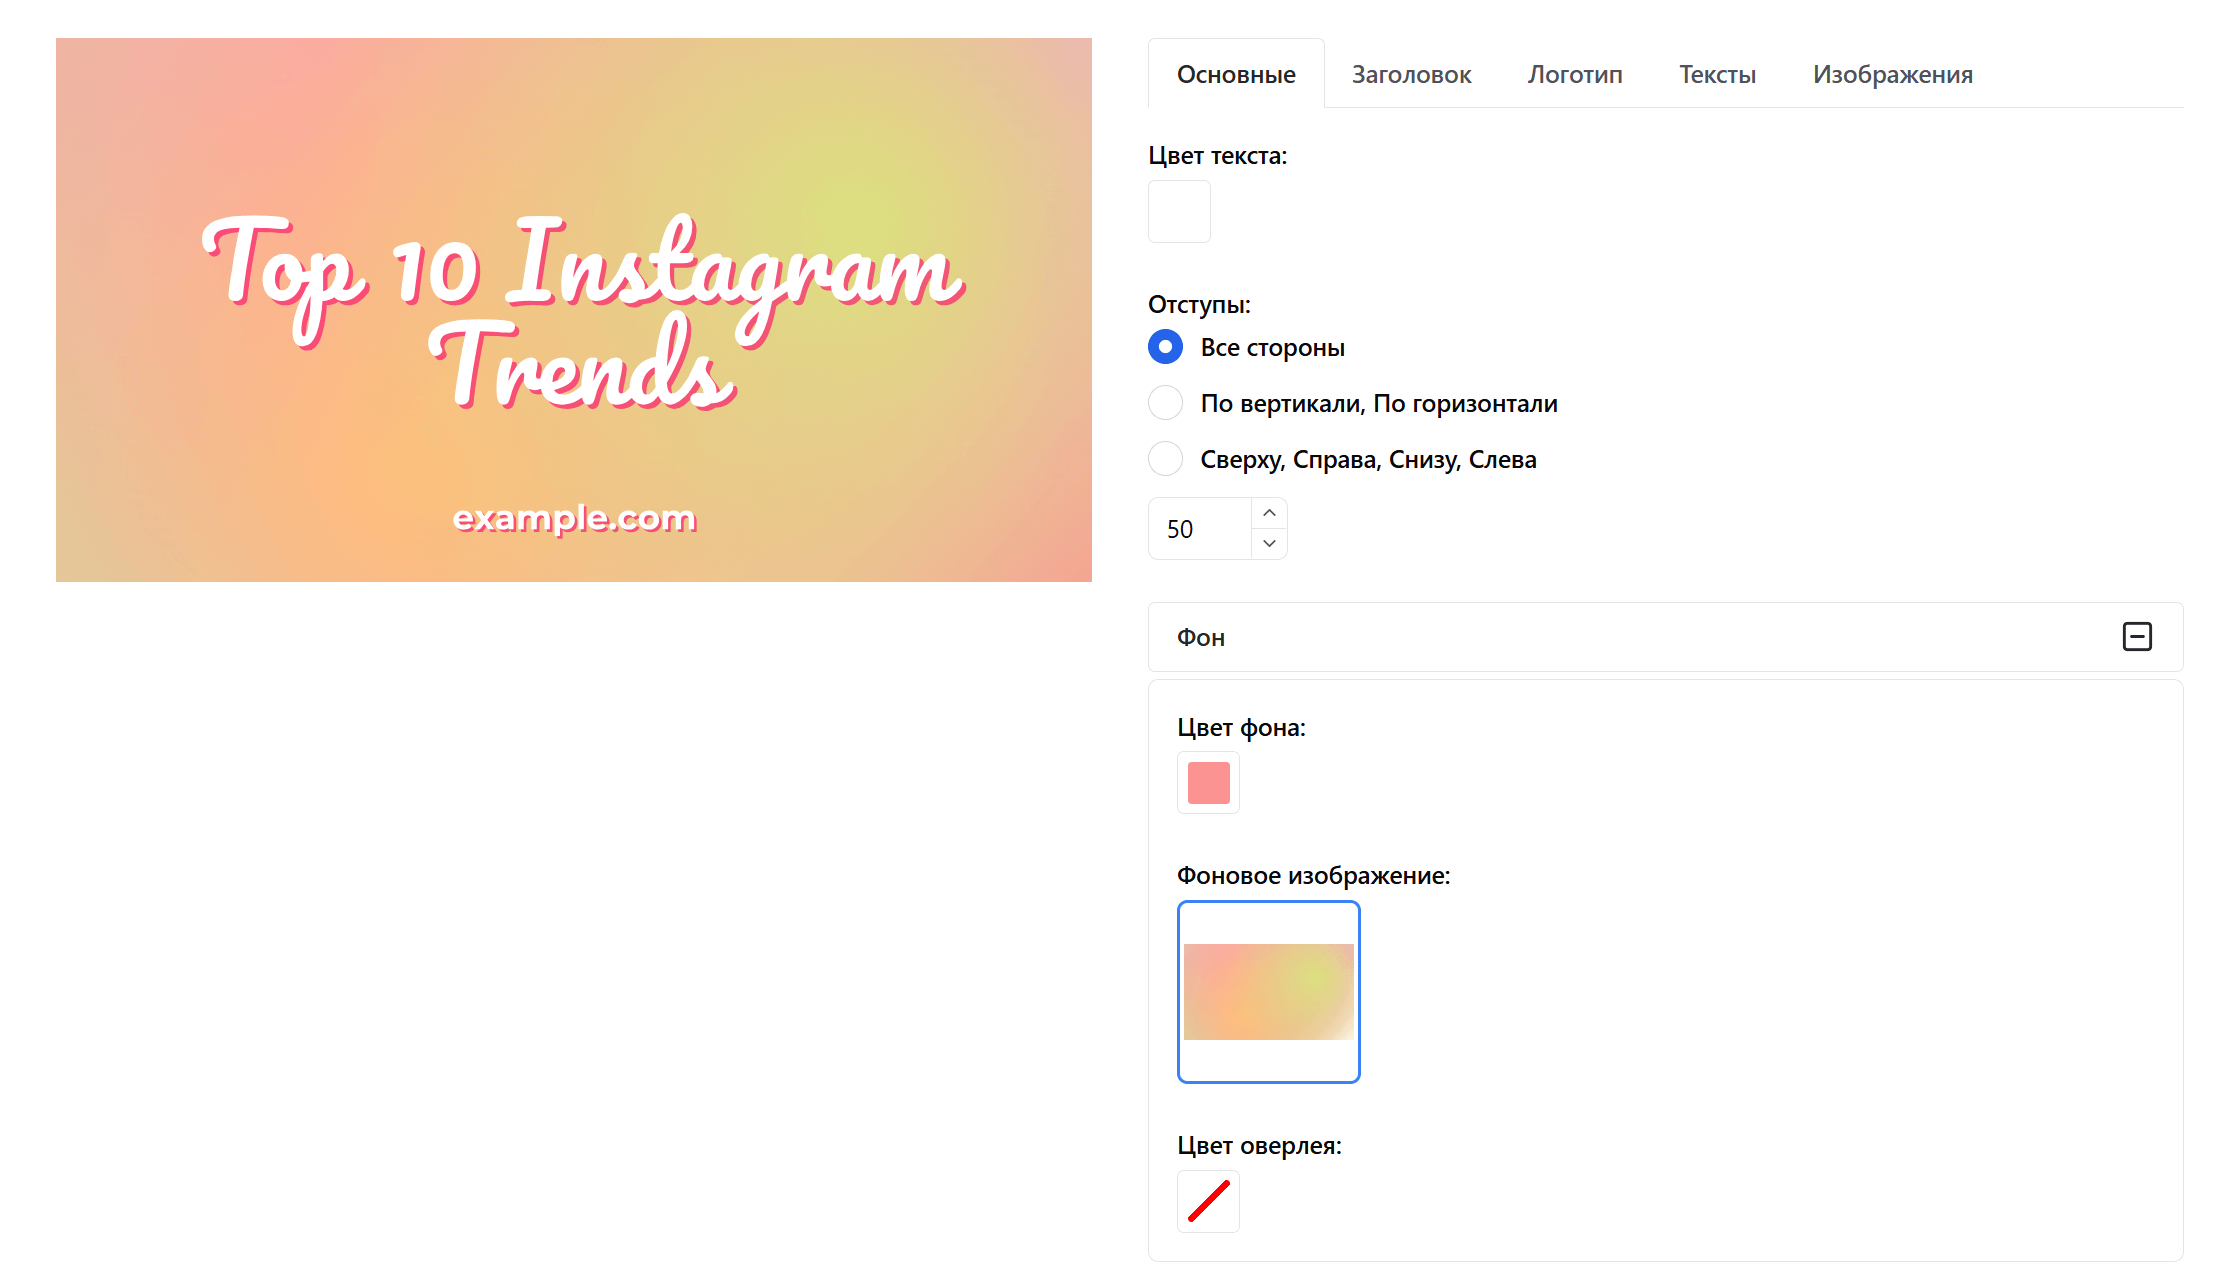This screenshot has width=2240, height=1280.
Task: Go to the Тексты tab
Action: pyautogui.click(x=1717, y=75)
